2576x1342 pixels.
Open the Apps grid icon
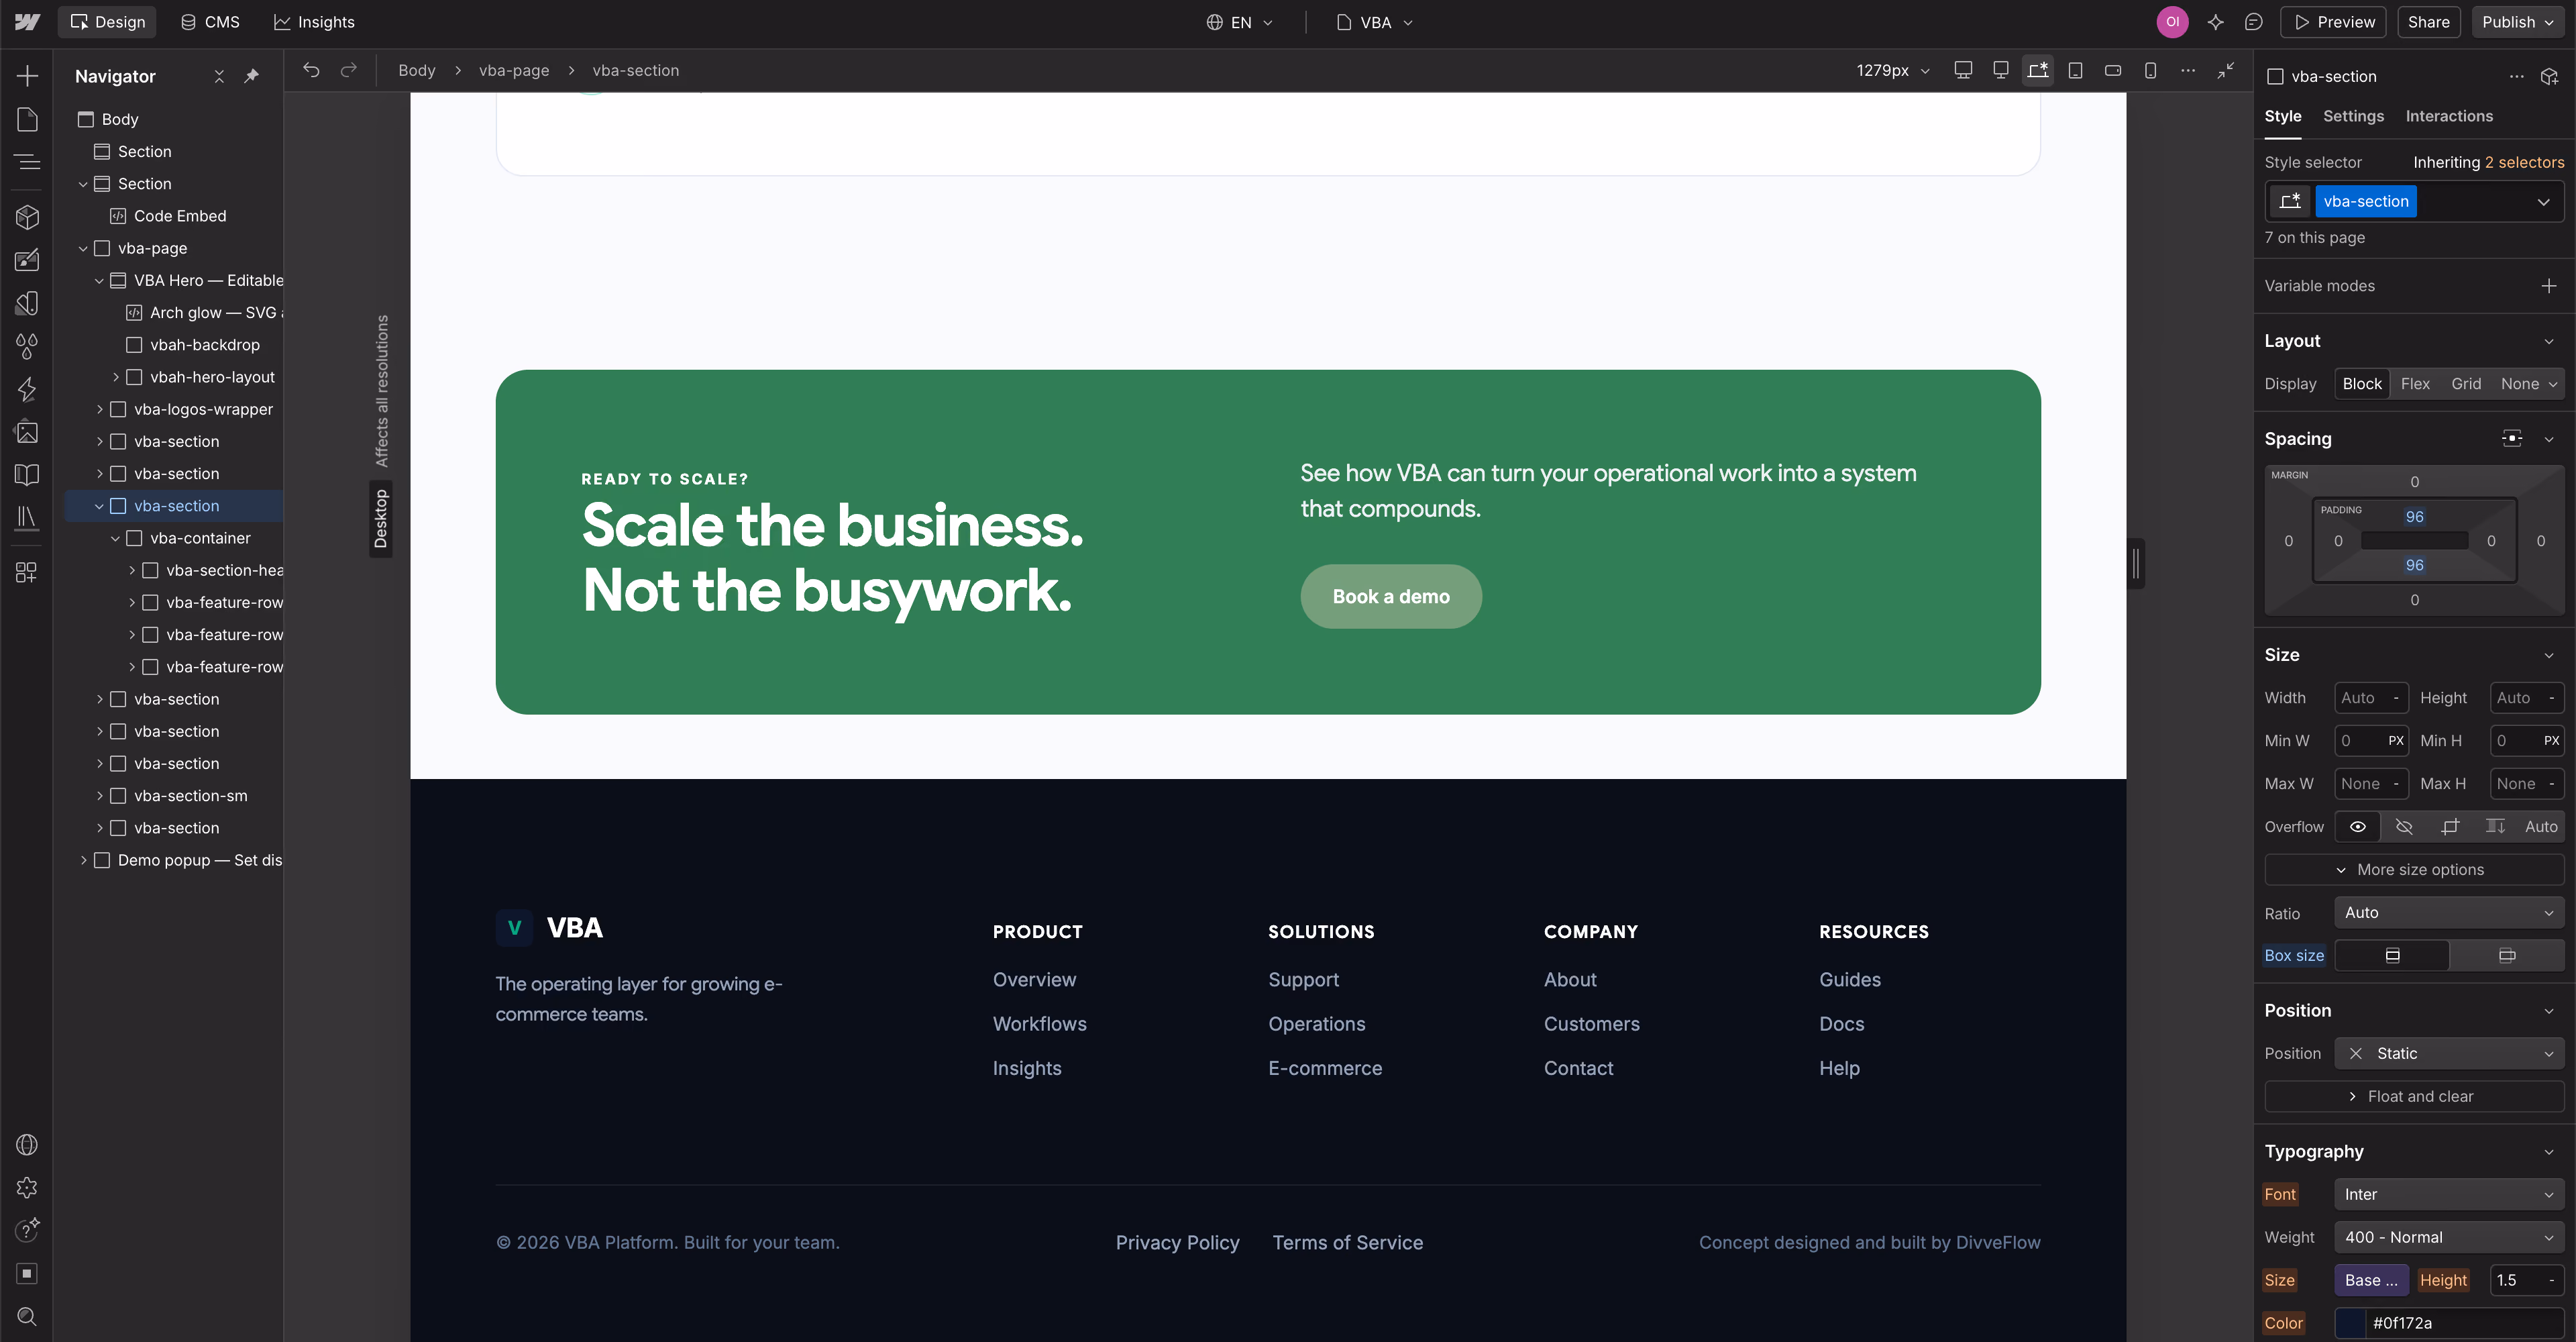coord(27,572)
